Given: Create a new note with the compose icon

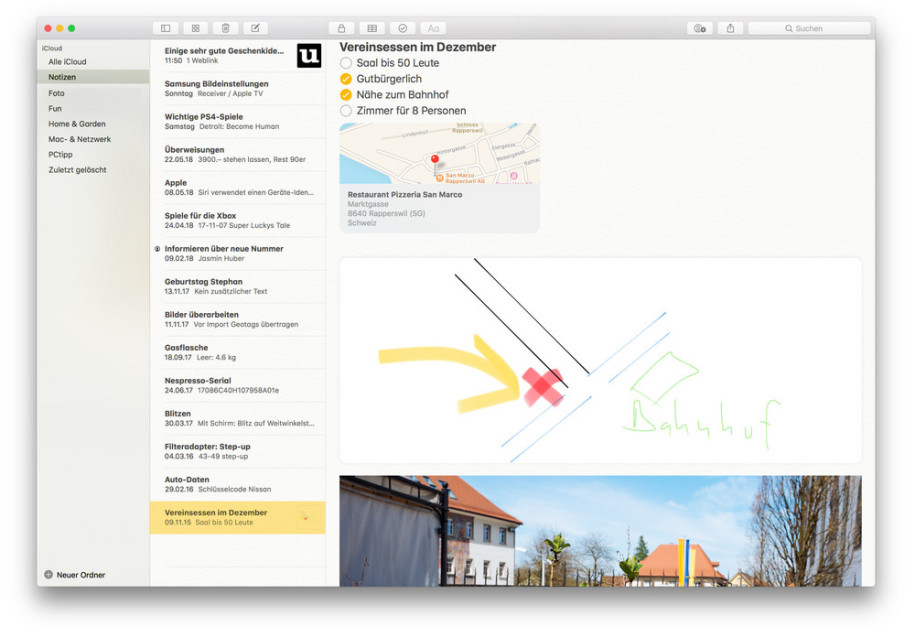Looking at the screenshot, I should (x=255, y=28).
